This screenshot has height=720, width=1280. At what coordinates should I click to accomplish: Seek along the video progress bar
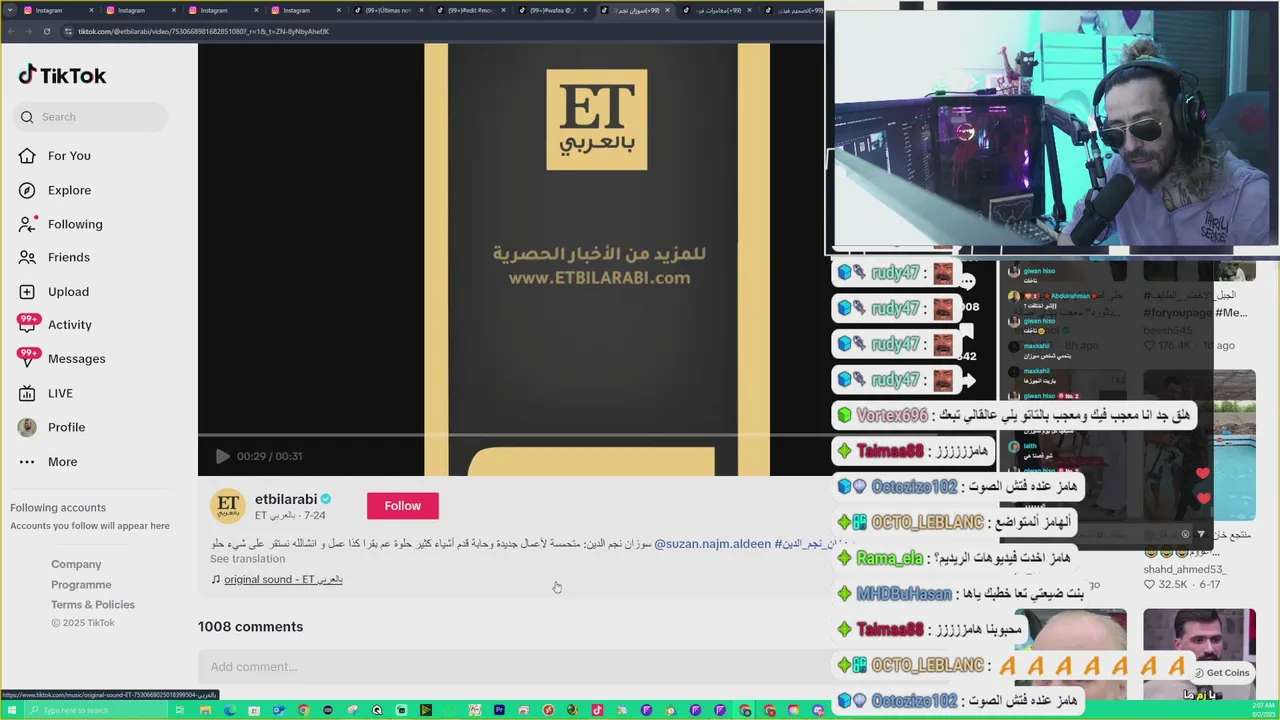pos(511,435)
